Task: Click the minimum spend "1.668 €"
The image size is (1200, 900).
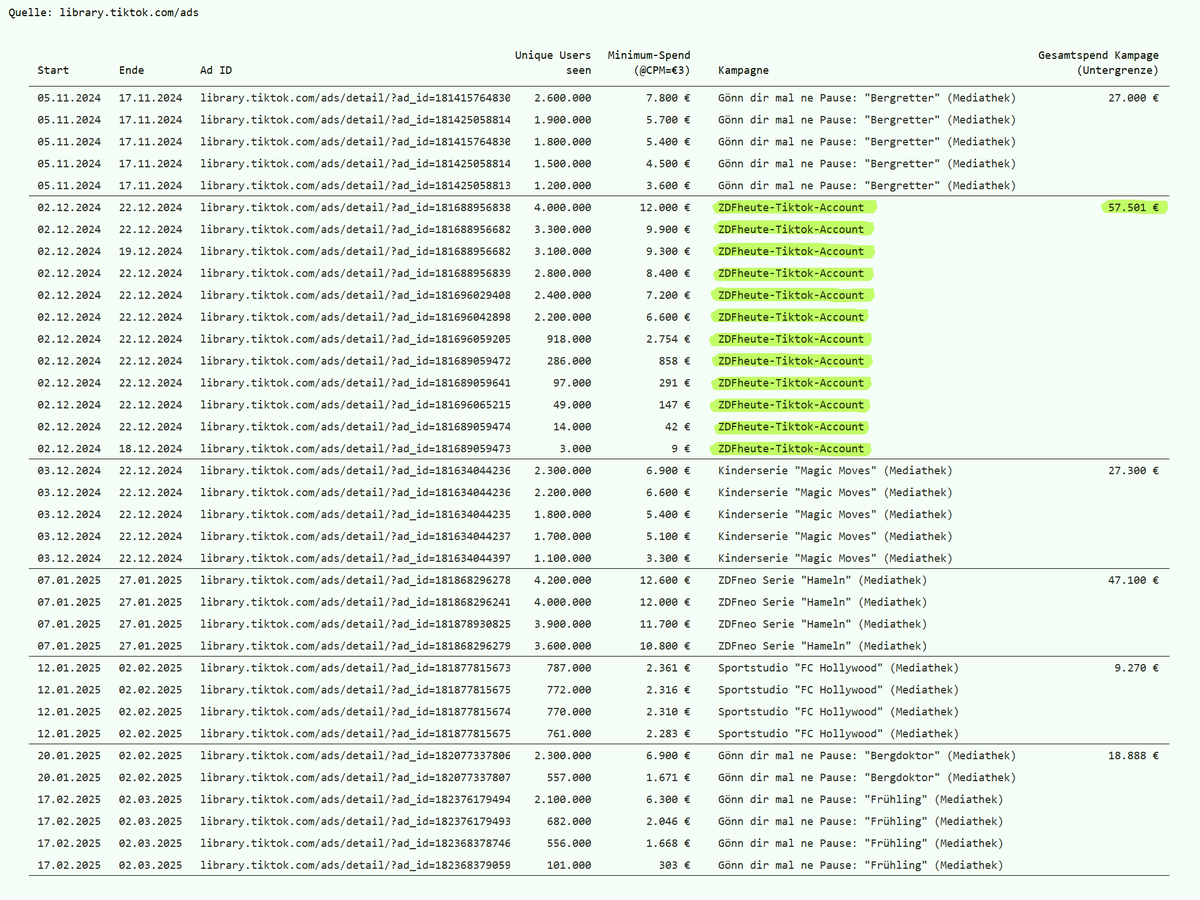Action: [668, 844]
